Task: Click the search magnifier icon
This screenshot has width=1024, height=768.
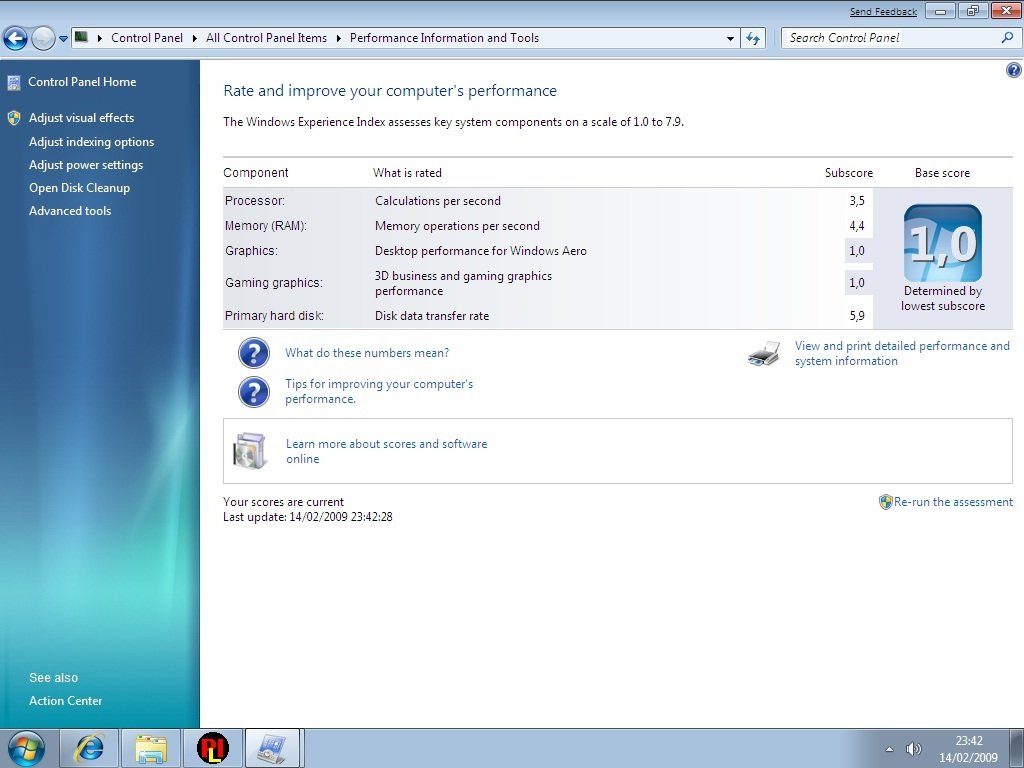Action: click(1007, 38)
